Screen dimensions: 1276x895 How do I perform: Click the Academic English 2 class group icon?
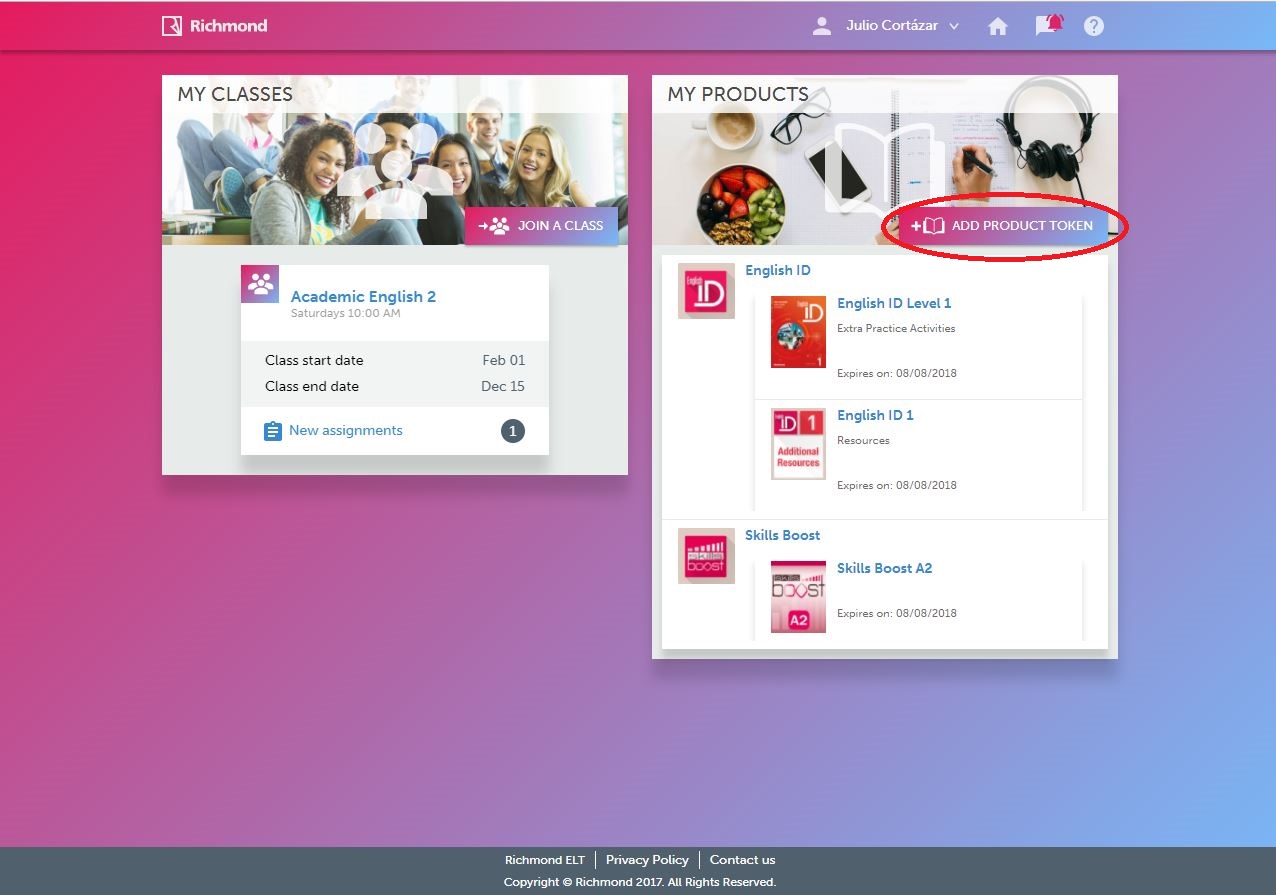point(260,284)
